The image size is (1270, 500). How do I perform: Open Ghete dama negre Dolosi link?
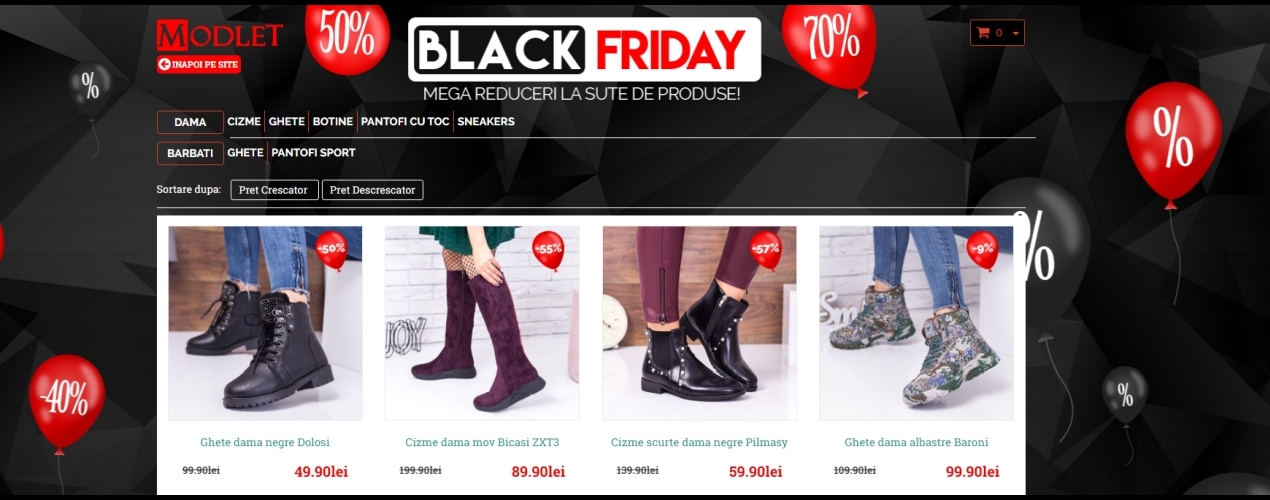[x=265, y=442]
